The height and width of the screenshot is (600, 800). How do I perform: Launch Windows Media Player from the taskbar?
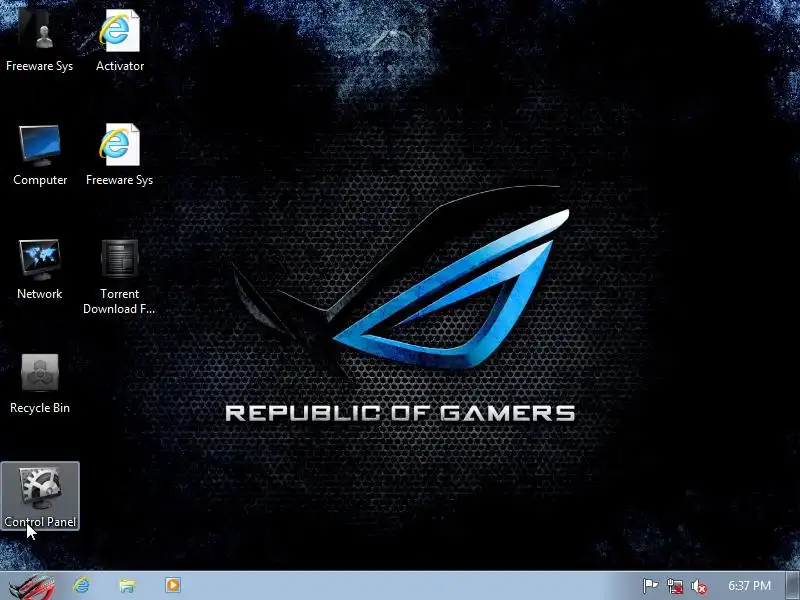pos(172,585)
